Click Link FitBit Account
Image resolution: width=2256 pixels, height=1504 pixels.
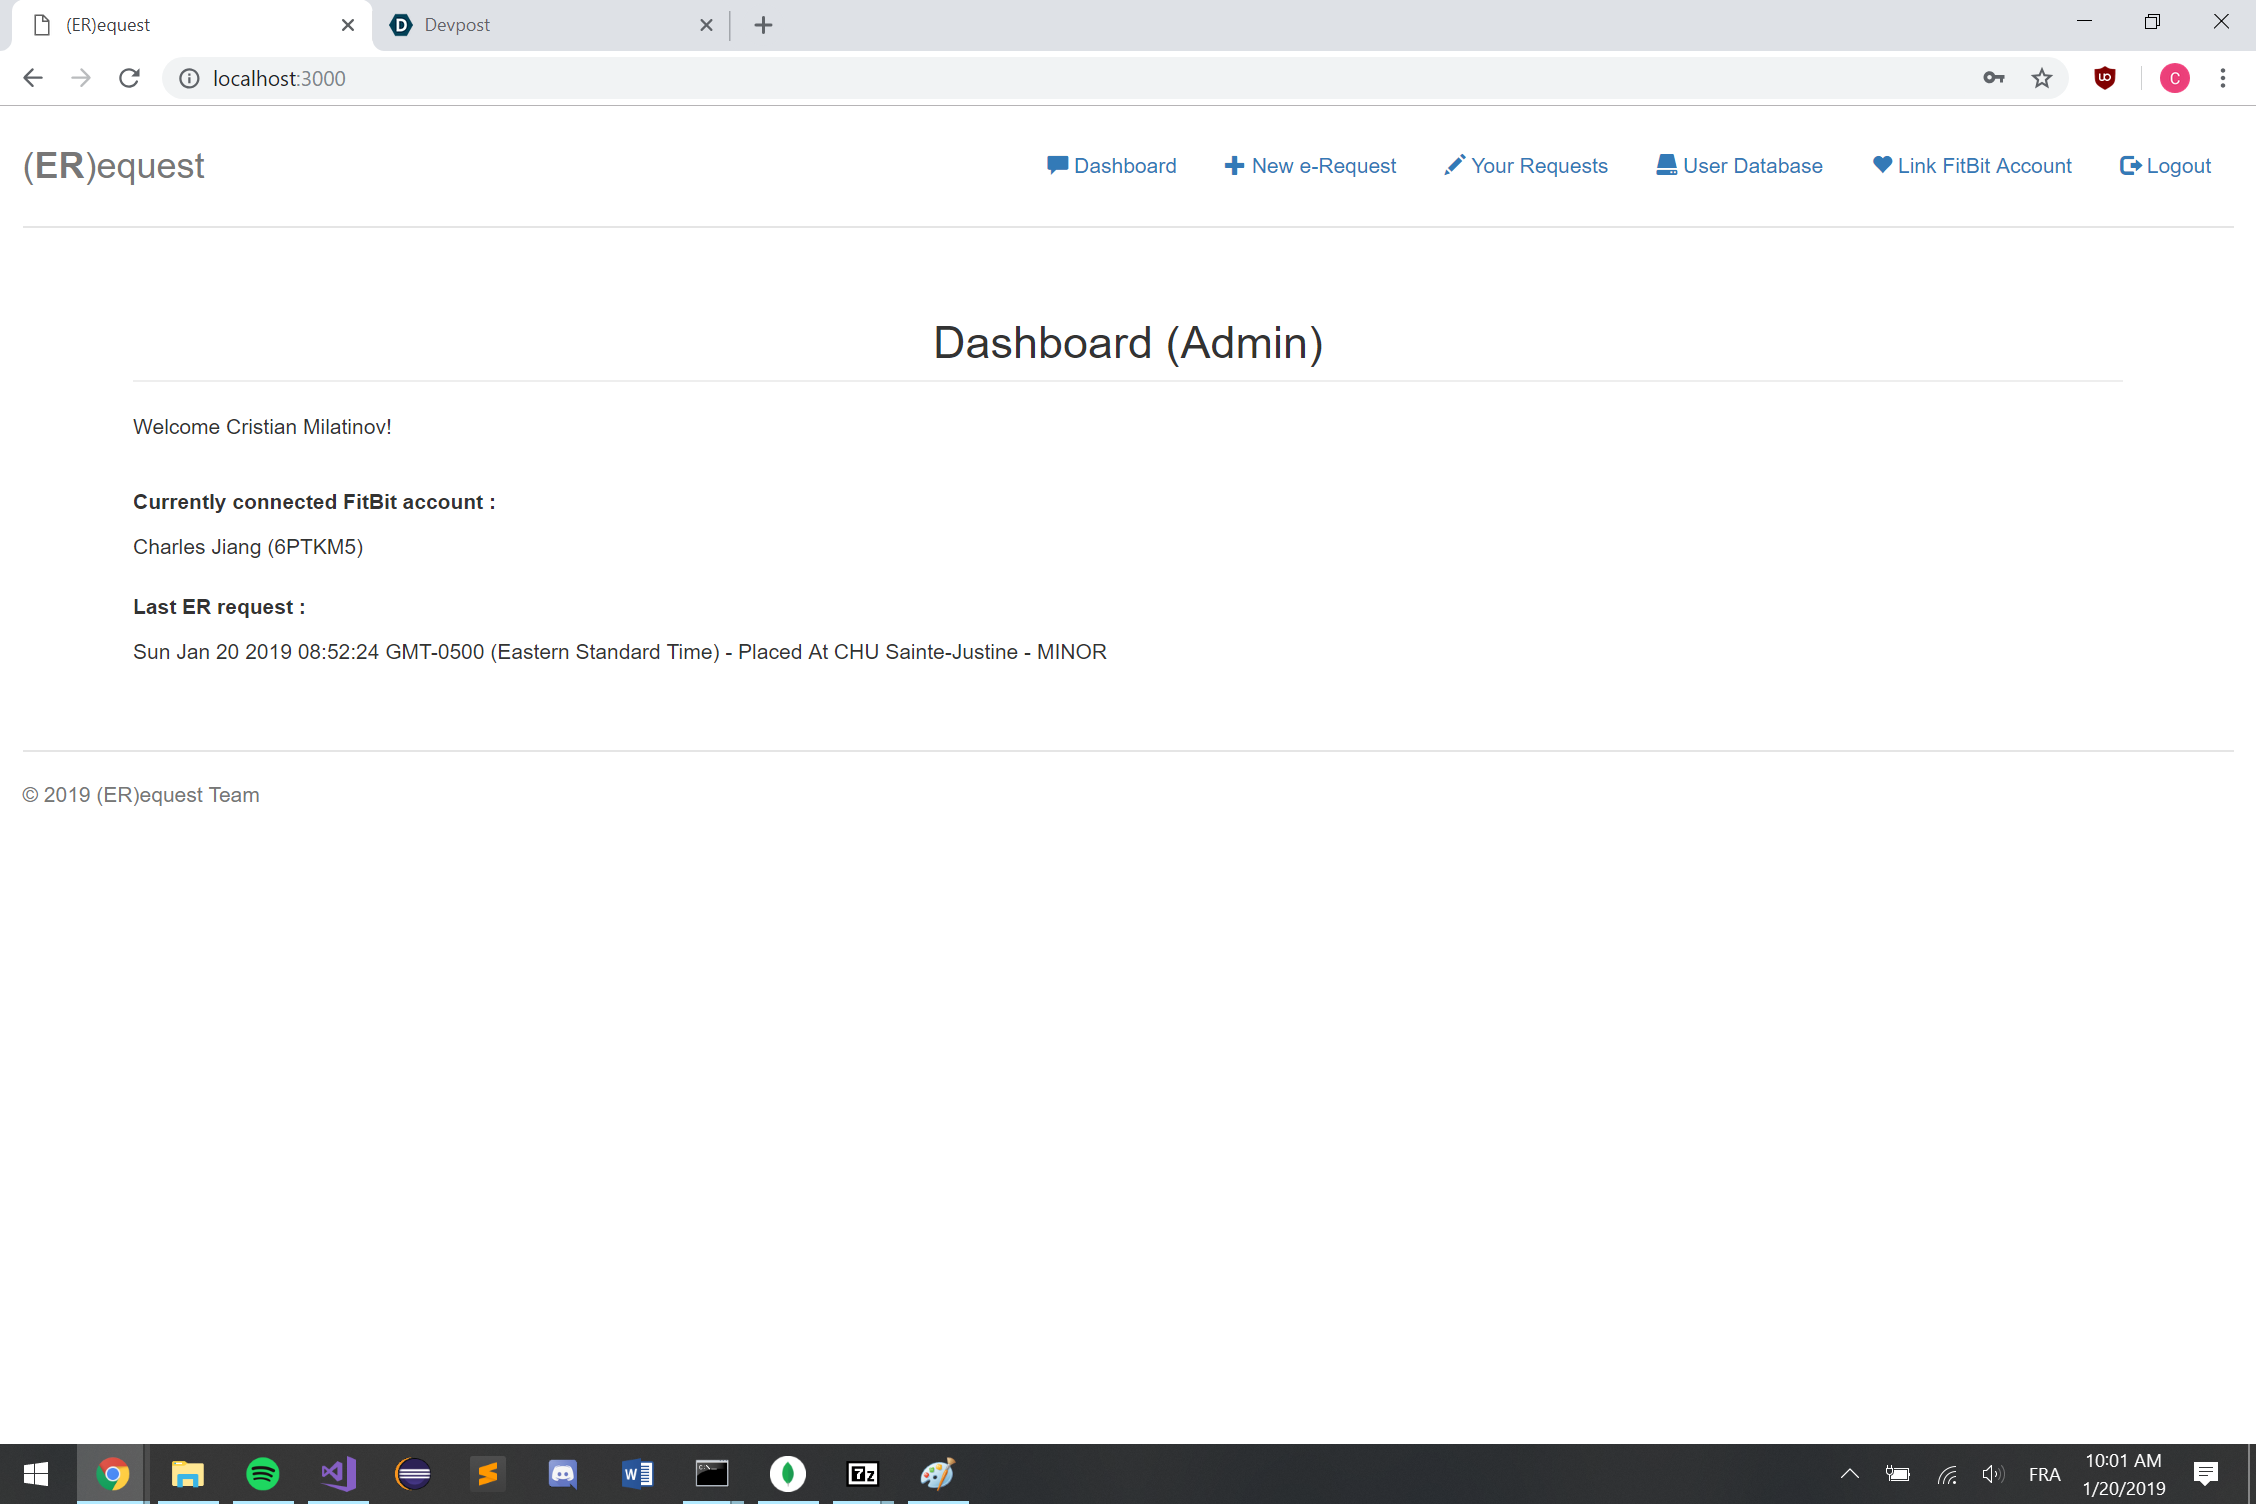[1972, 166]
